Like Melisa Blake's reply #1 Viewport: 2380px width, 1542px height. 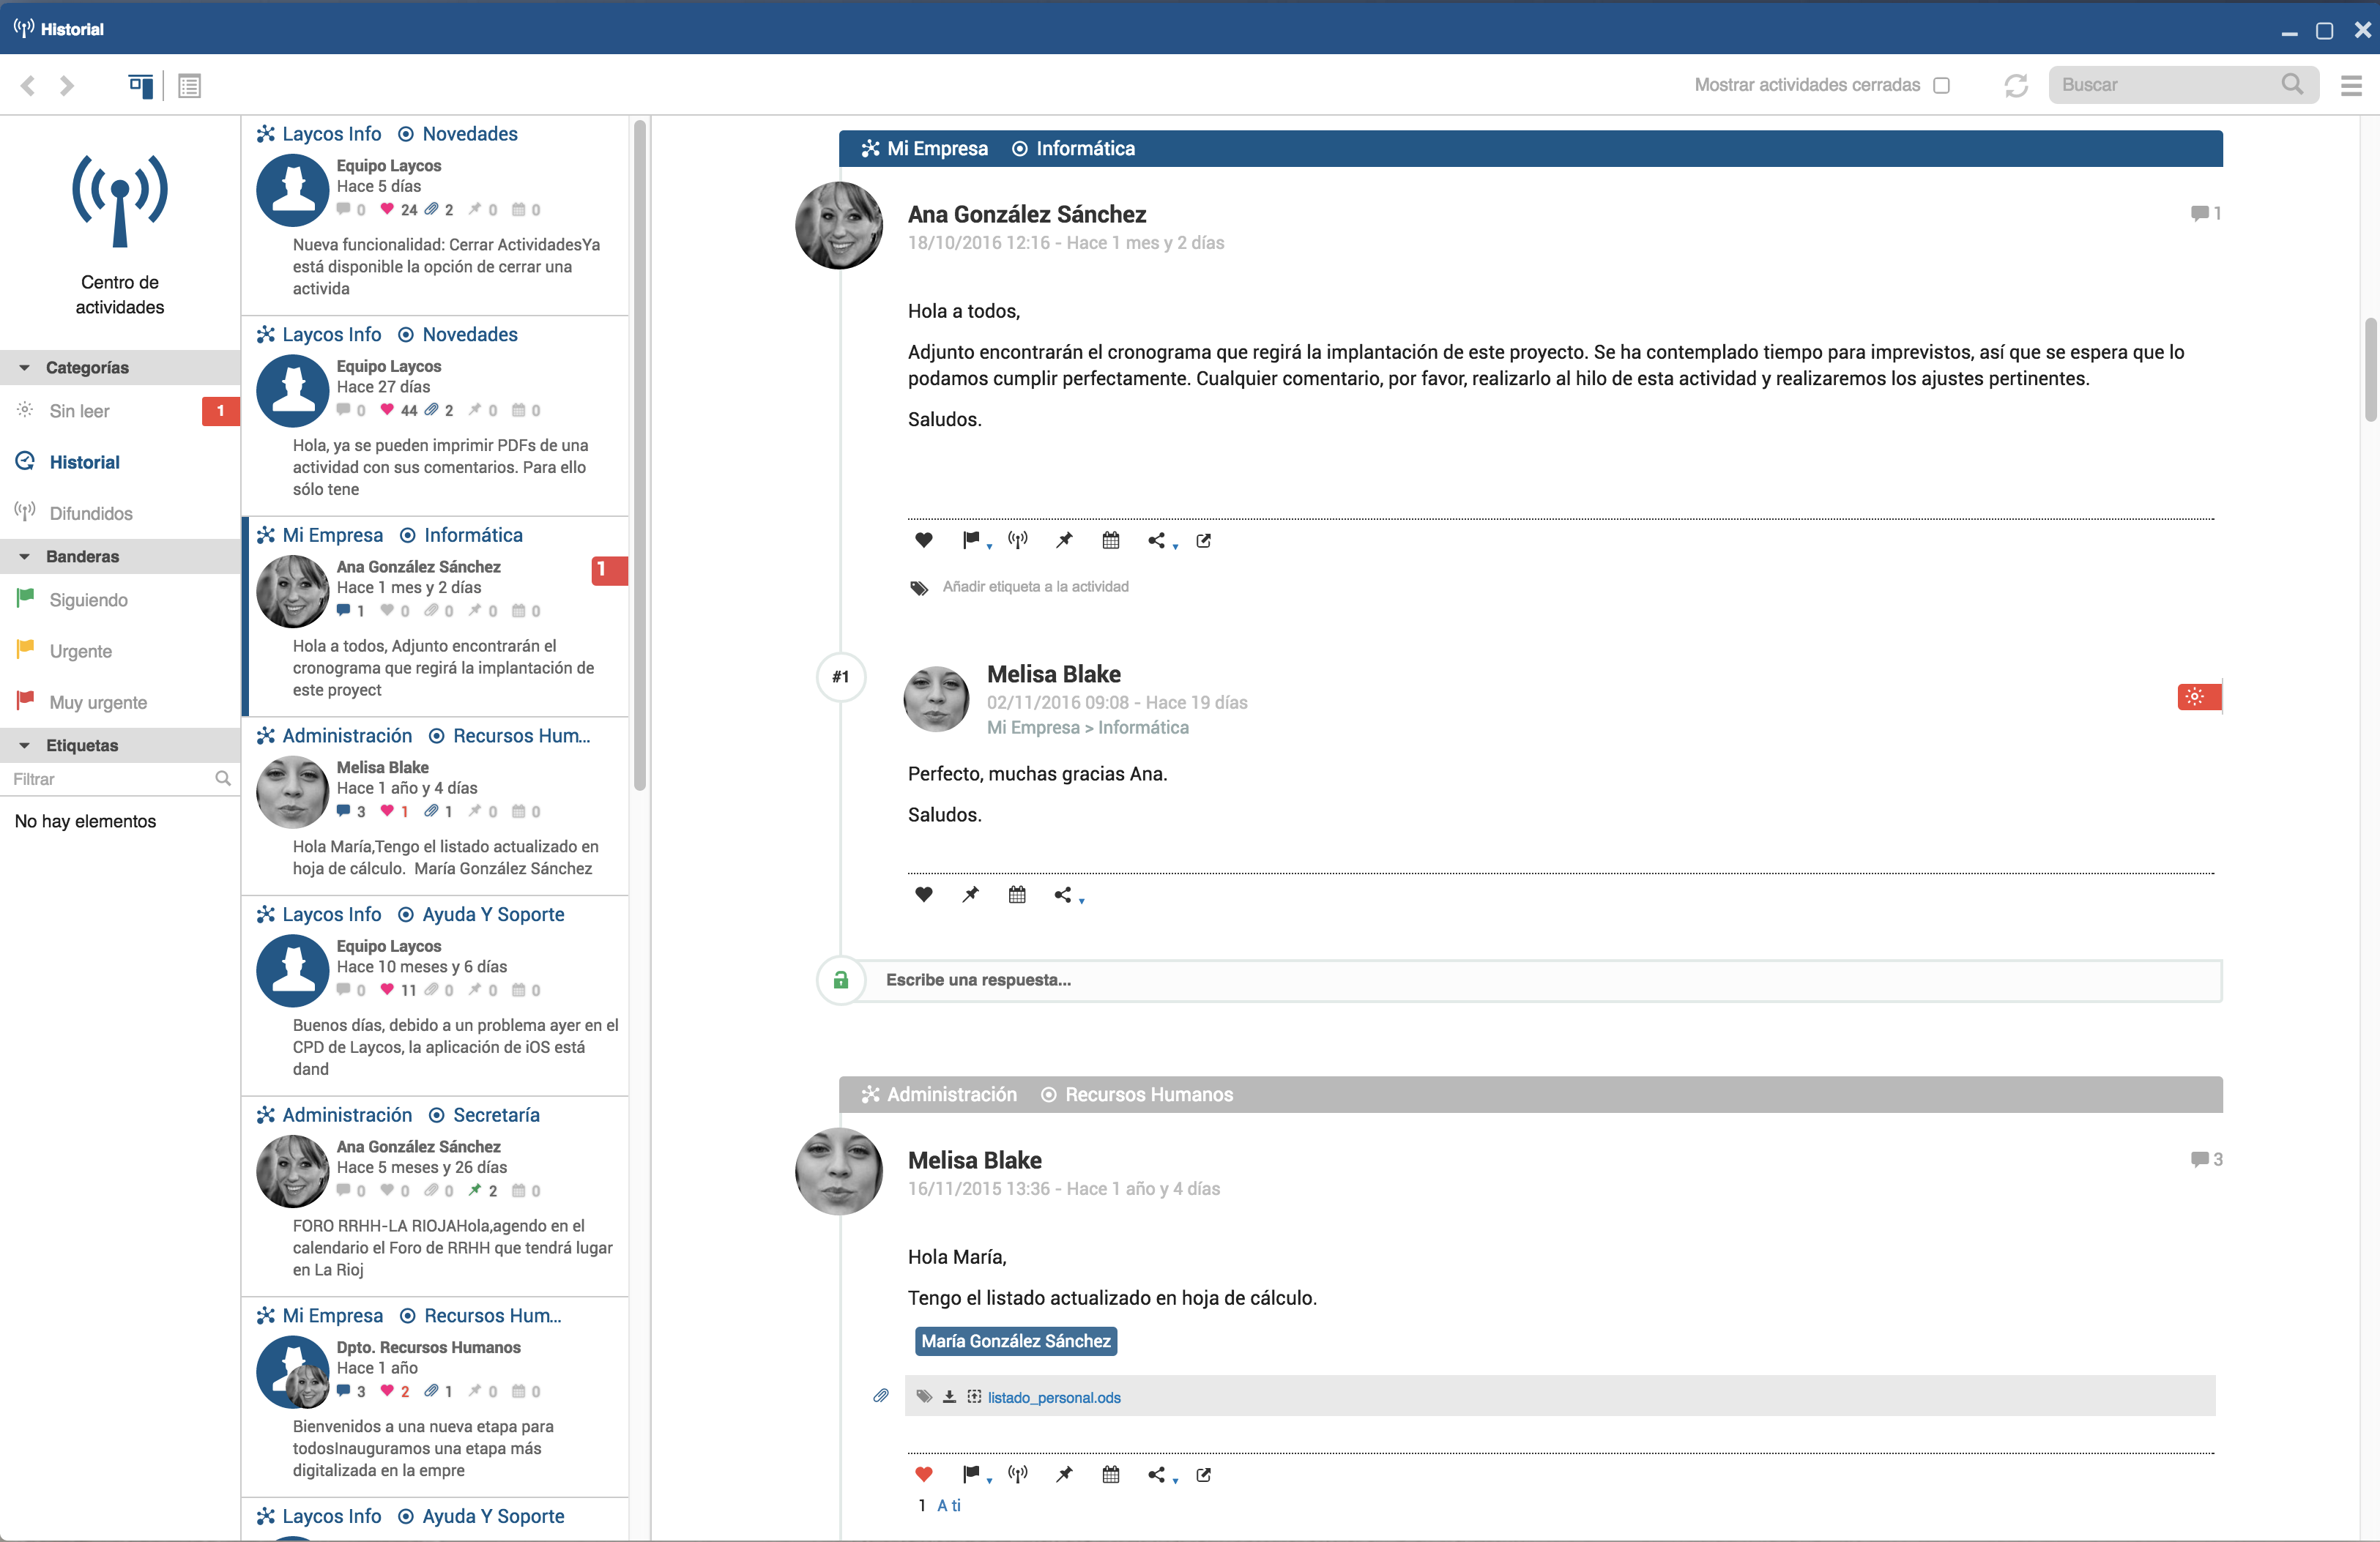923,894
